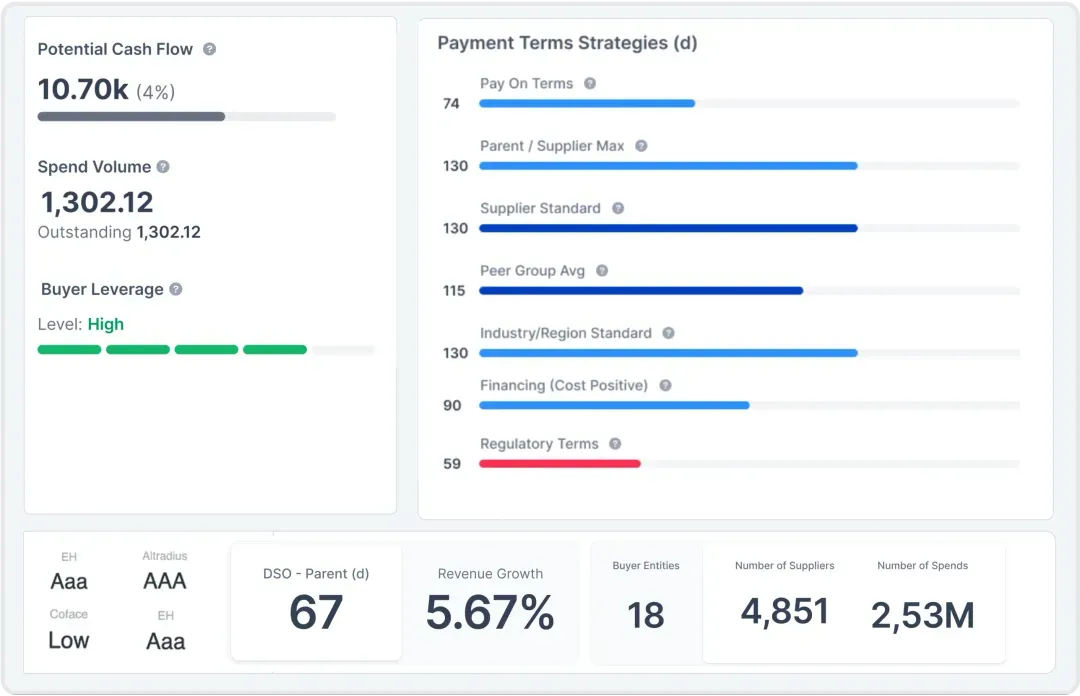1080x696 pixels.
Task: Select the Revenue Growth 5.67% card
Action: 490,602
